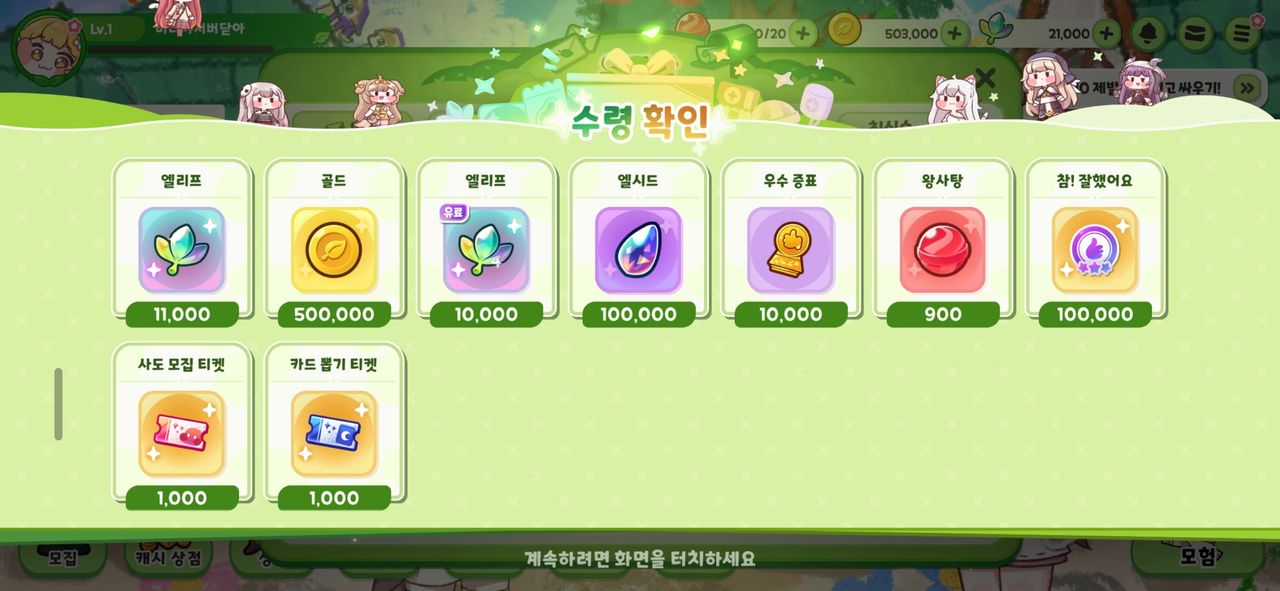Open the hamburger main menu
This screenshot has width=1280, height=591.
click(1241, 33)
